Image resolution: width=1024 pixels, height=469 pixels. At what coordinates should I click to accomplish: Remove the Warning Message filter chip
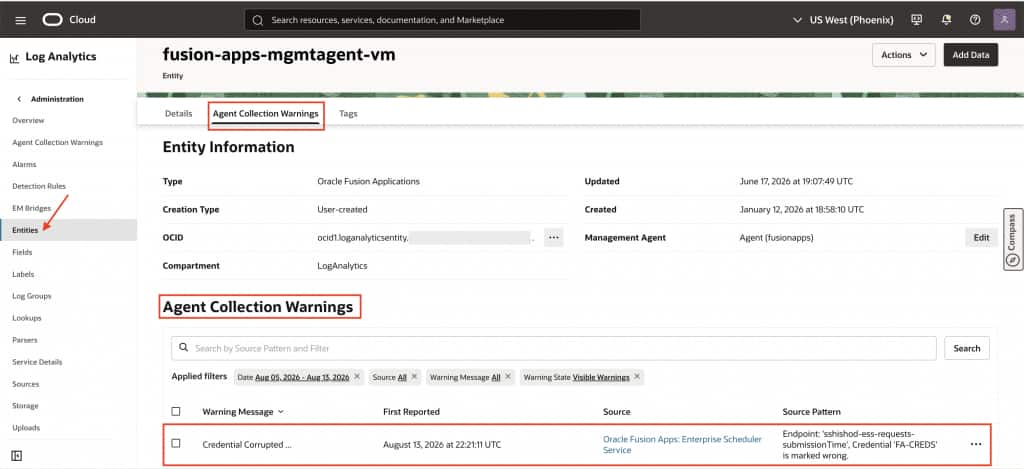click(508, 377)
